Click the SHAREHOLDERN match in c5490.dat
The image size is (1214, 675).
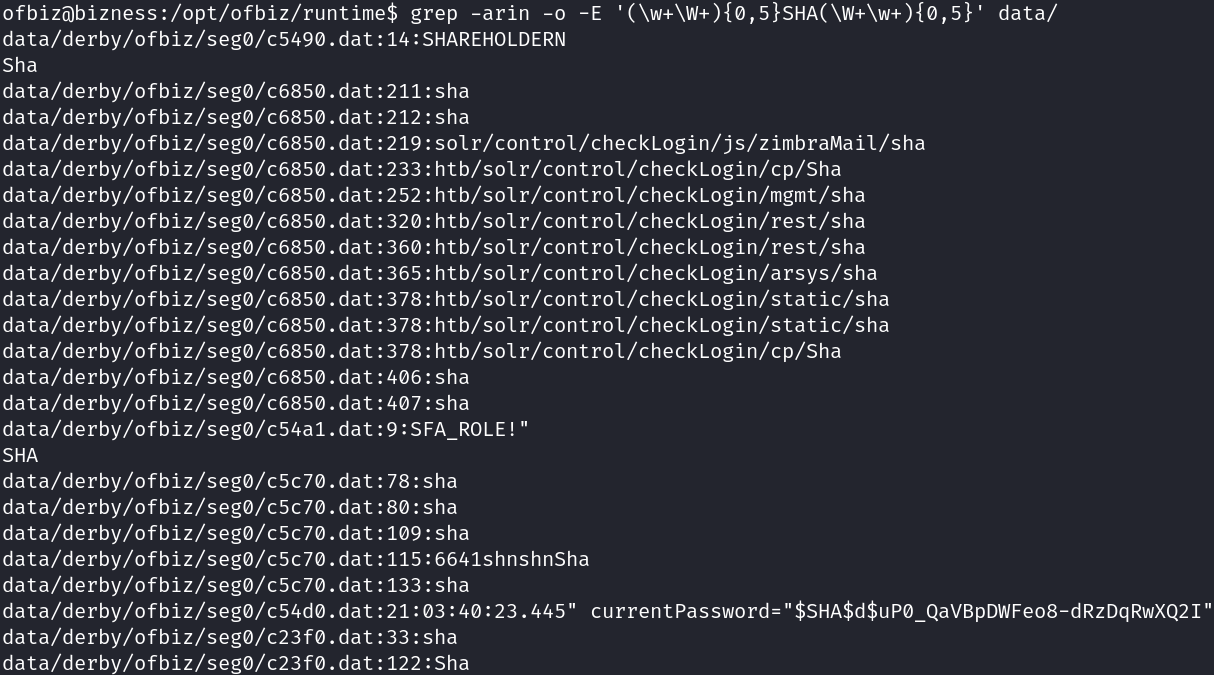(x=494, y=40)
